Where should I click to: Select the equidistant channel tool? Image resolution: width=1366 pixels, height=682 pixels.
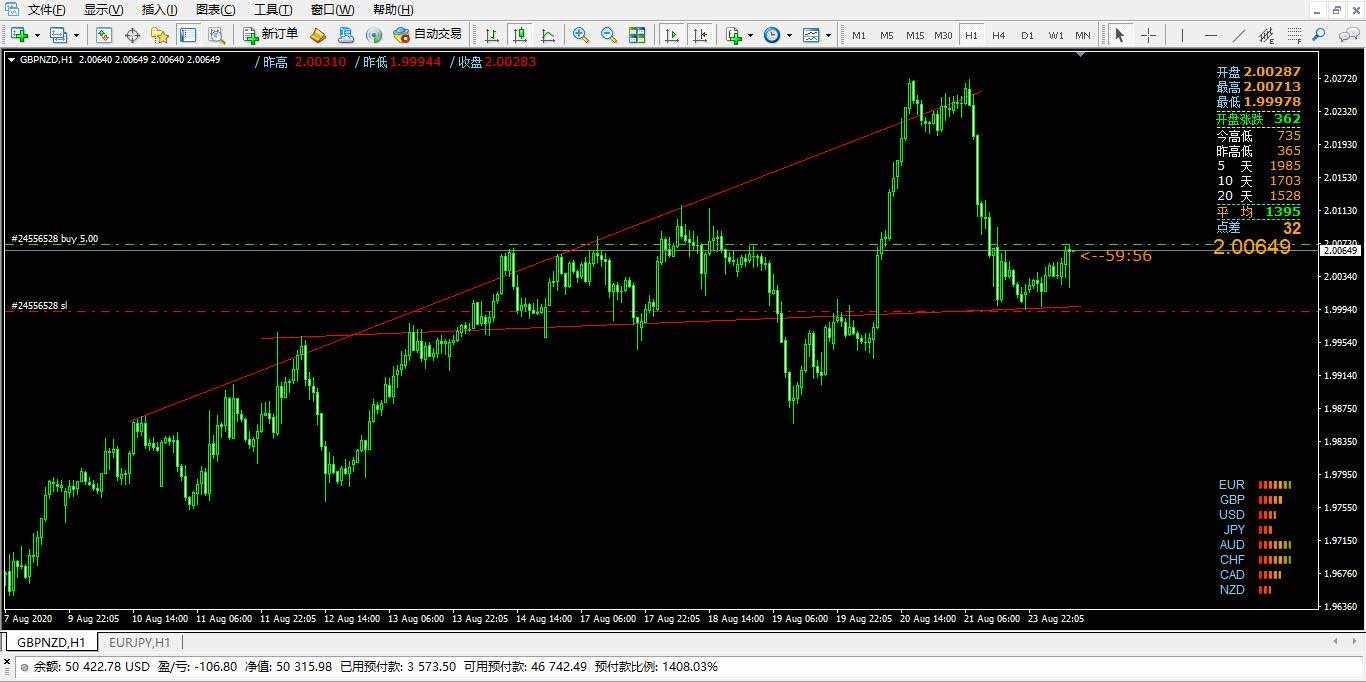(x=1266, y=35)
